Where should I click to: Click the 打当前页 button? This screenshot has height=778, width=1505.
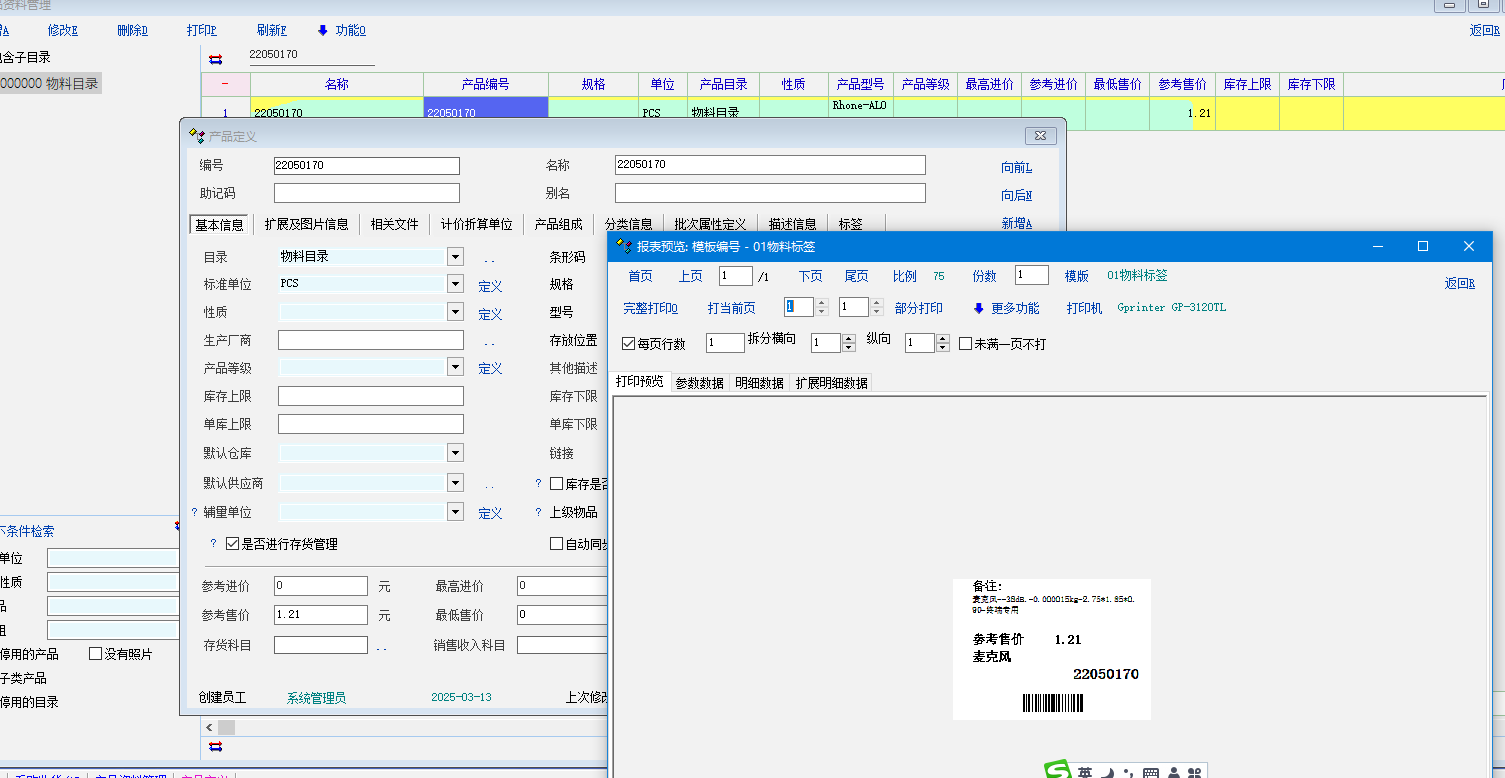731,308
